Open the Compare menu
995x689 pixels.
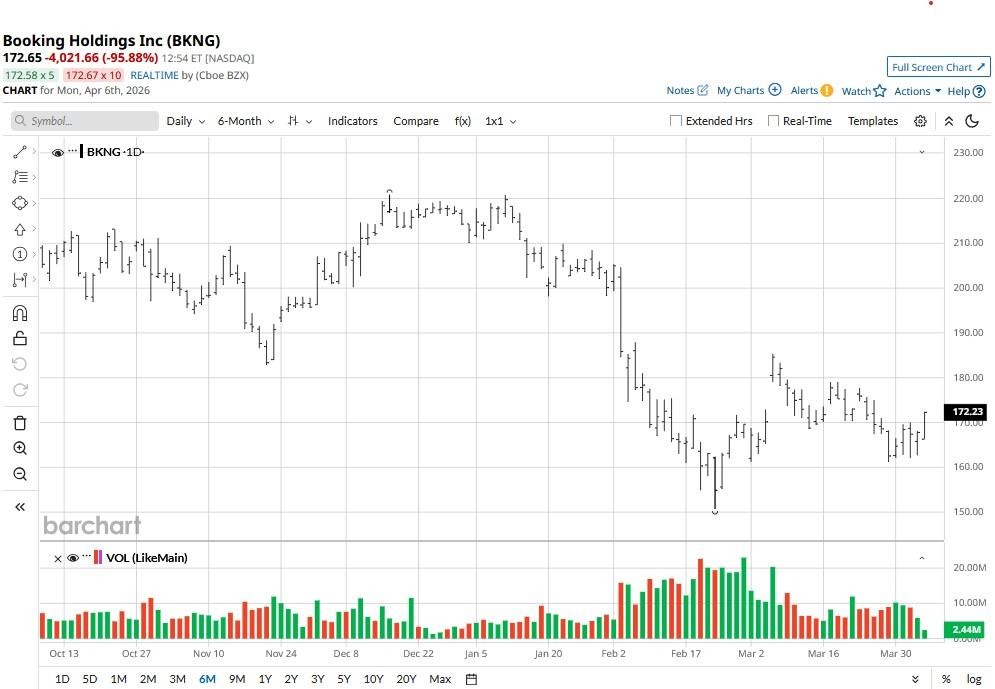(x=416, y=121)
